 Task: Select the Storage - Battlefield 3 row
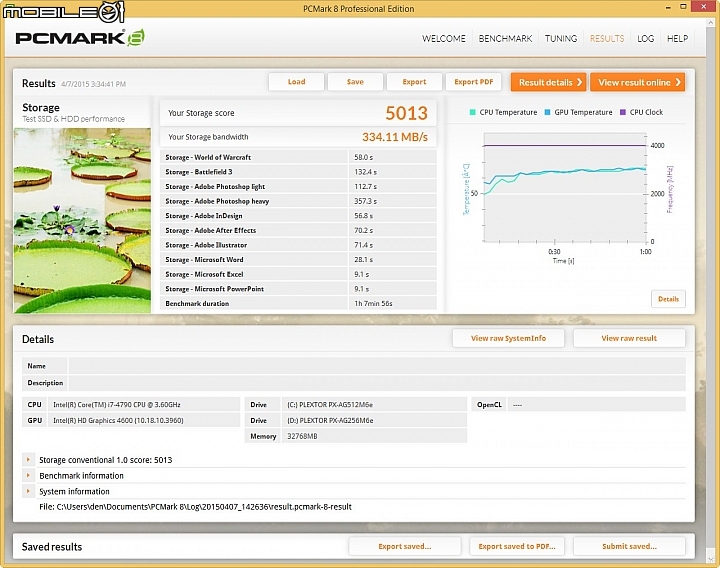click(x=298, y=172)
